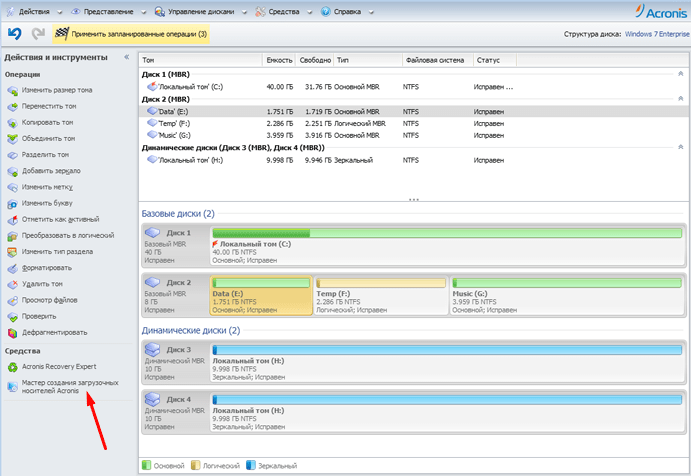Click the check volume icon (Проверить)

click(12, 316)
